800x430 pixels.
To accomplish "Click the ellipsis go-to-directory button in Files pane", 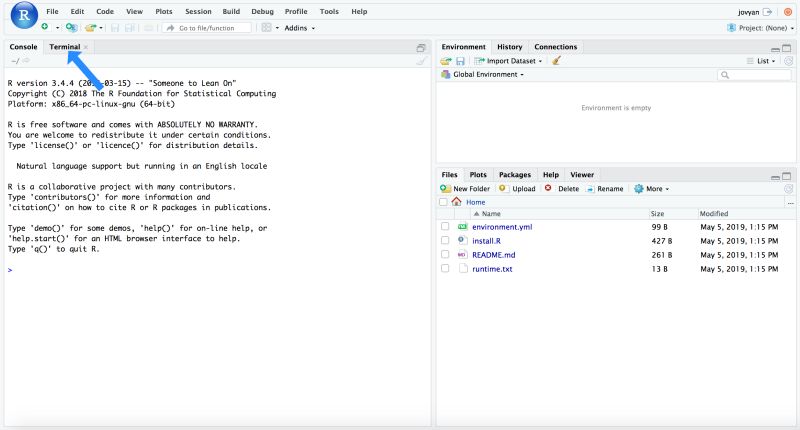I will pyautogui.click(x=790, y=203).
